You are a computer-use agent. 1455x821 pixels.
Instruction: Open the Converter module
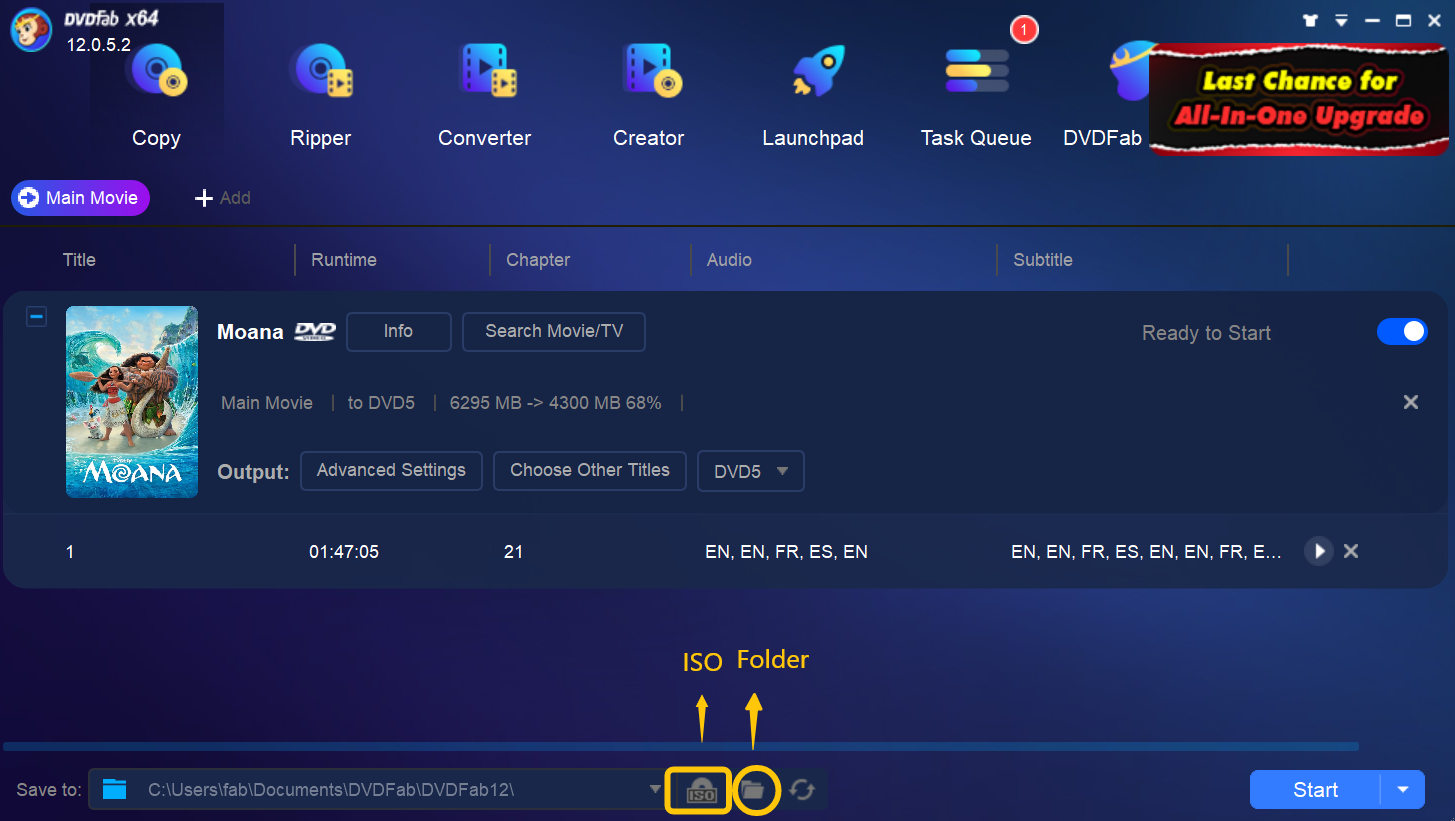click(485, 95)
